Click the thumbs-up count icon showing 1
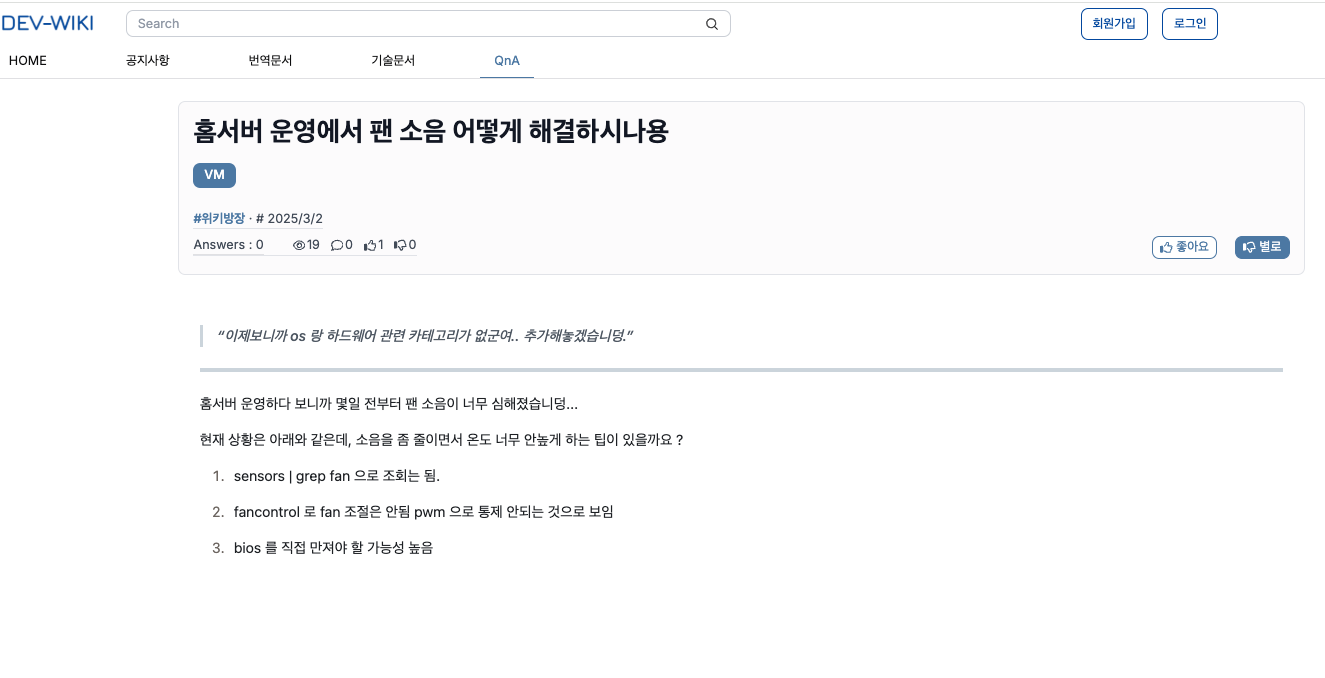Image resolution: width=1325 pixels, height=678 pixels. [x=370, y=245]
